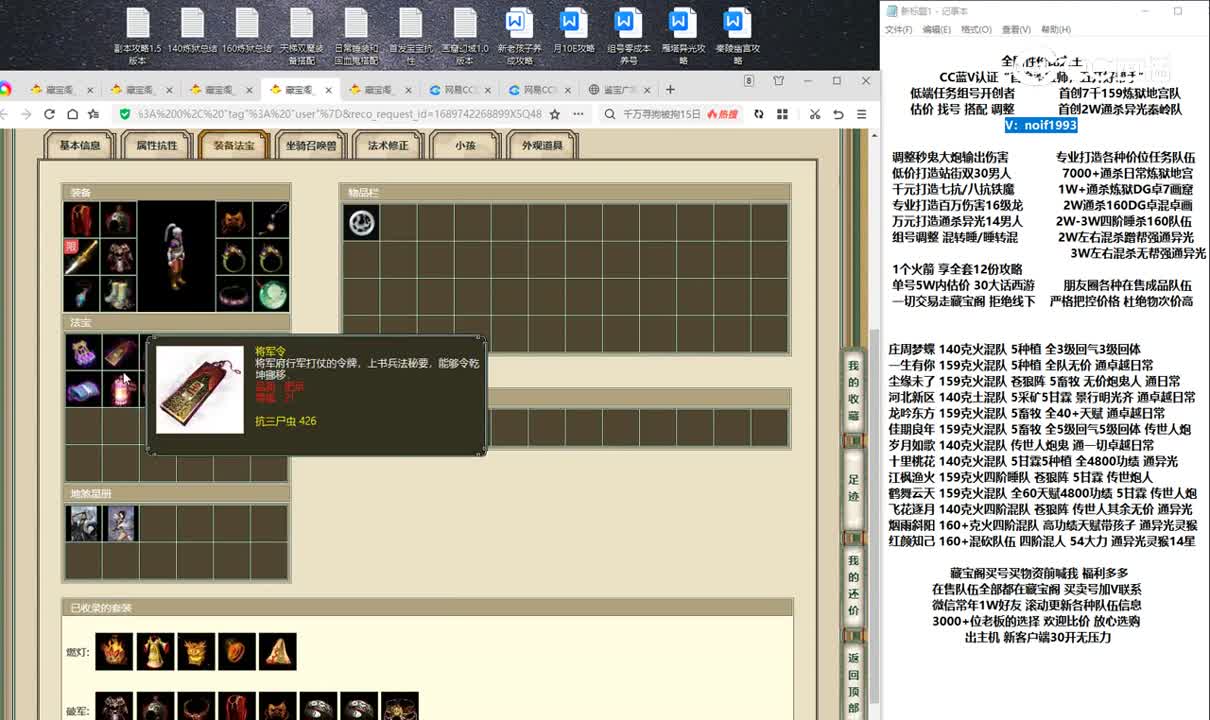Select the 将军令 token icon in 法宝
Screen dimensions: 1210x720
[x=119, y=352]
